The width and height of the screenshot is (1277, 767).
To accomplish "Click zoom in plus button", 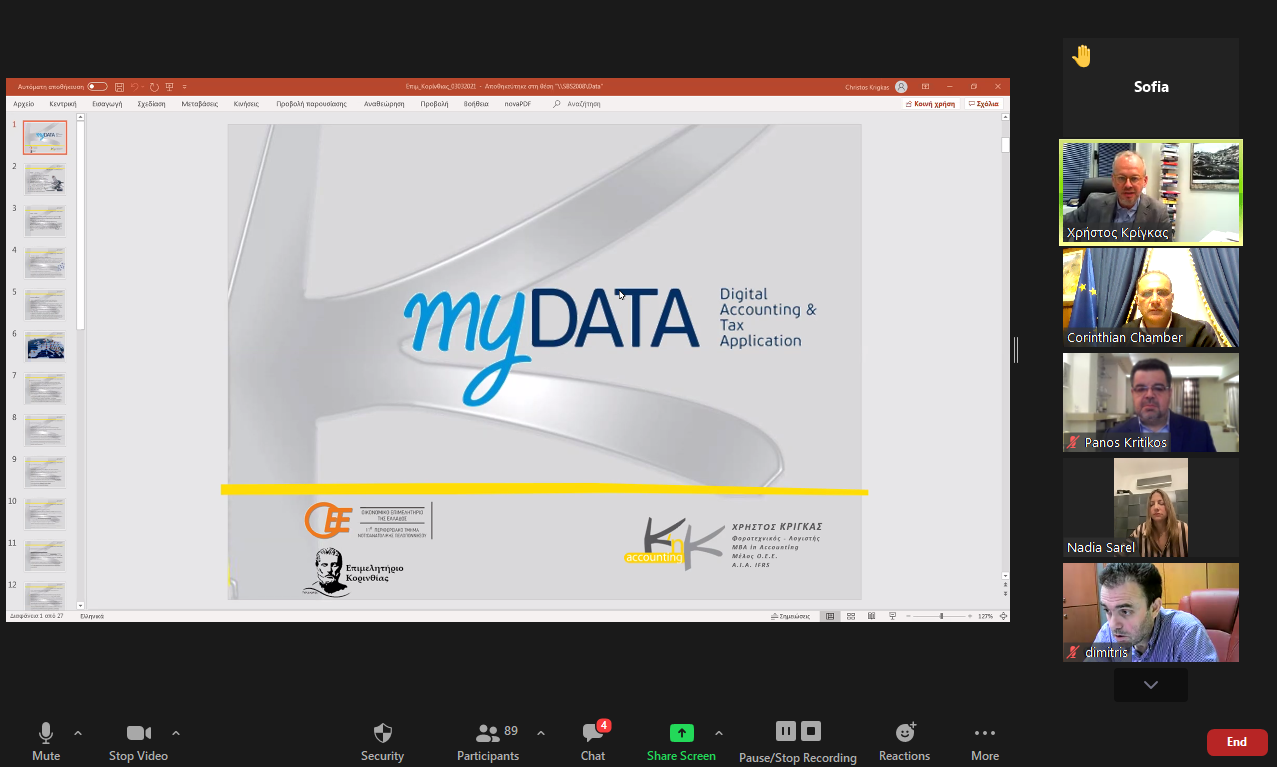I will tap(970, 616).
